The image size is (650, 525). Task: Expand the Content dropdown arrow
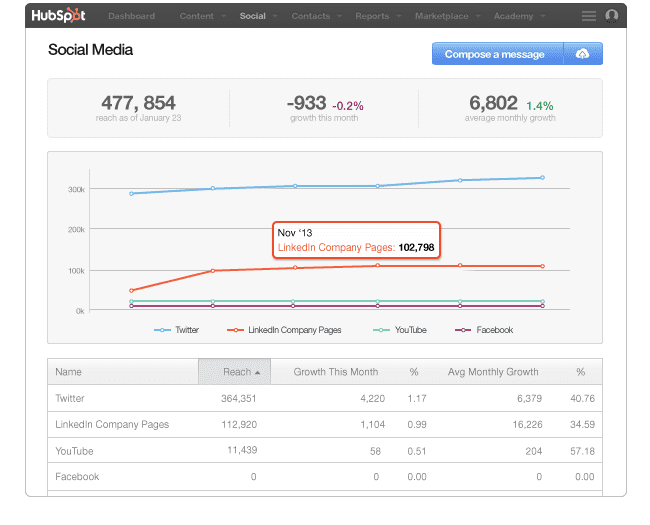(x=223, y=16)
